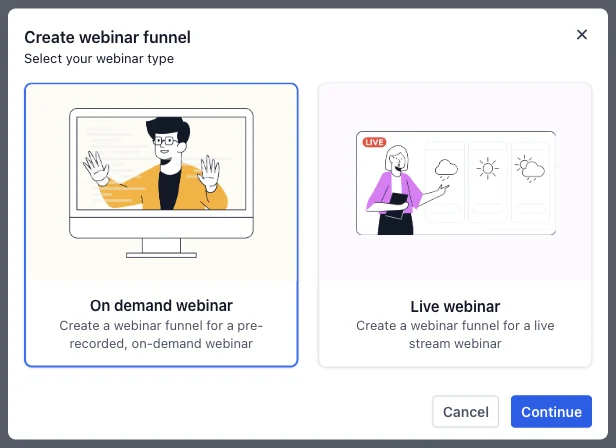Click the computer monitor illustration
The image size is (616, 448).
[161, 183]
